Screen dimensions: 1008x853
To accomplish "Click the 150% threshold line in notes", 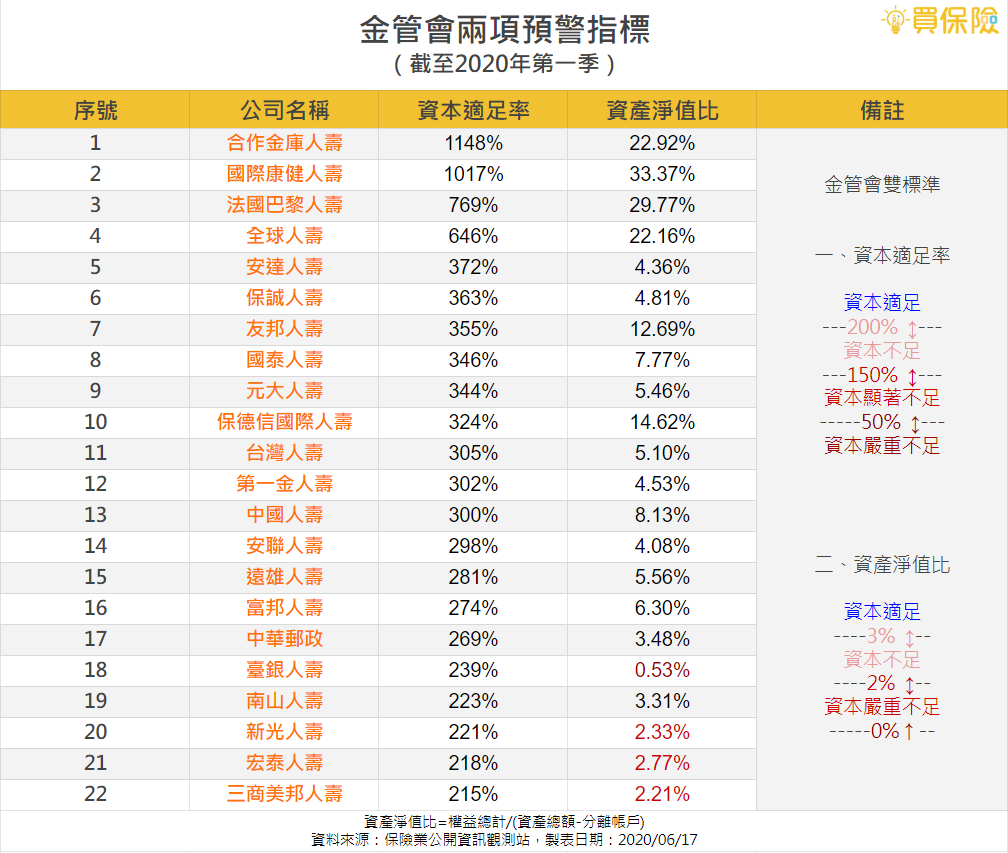I will [882, 375].
